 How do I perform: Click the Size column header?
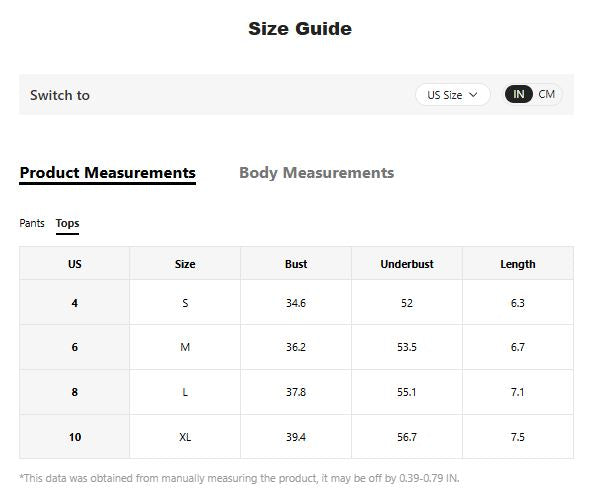(x=185, y=264)
